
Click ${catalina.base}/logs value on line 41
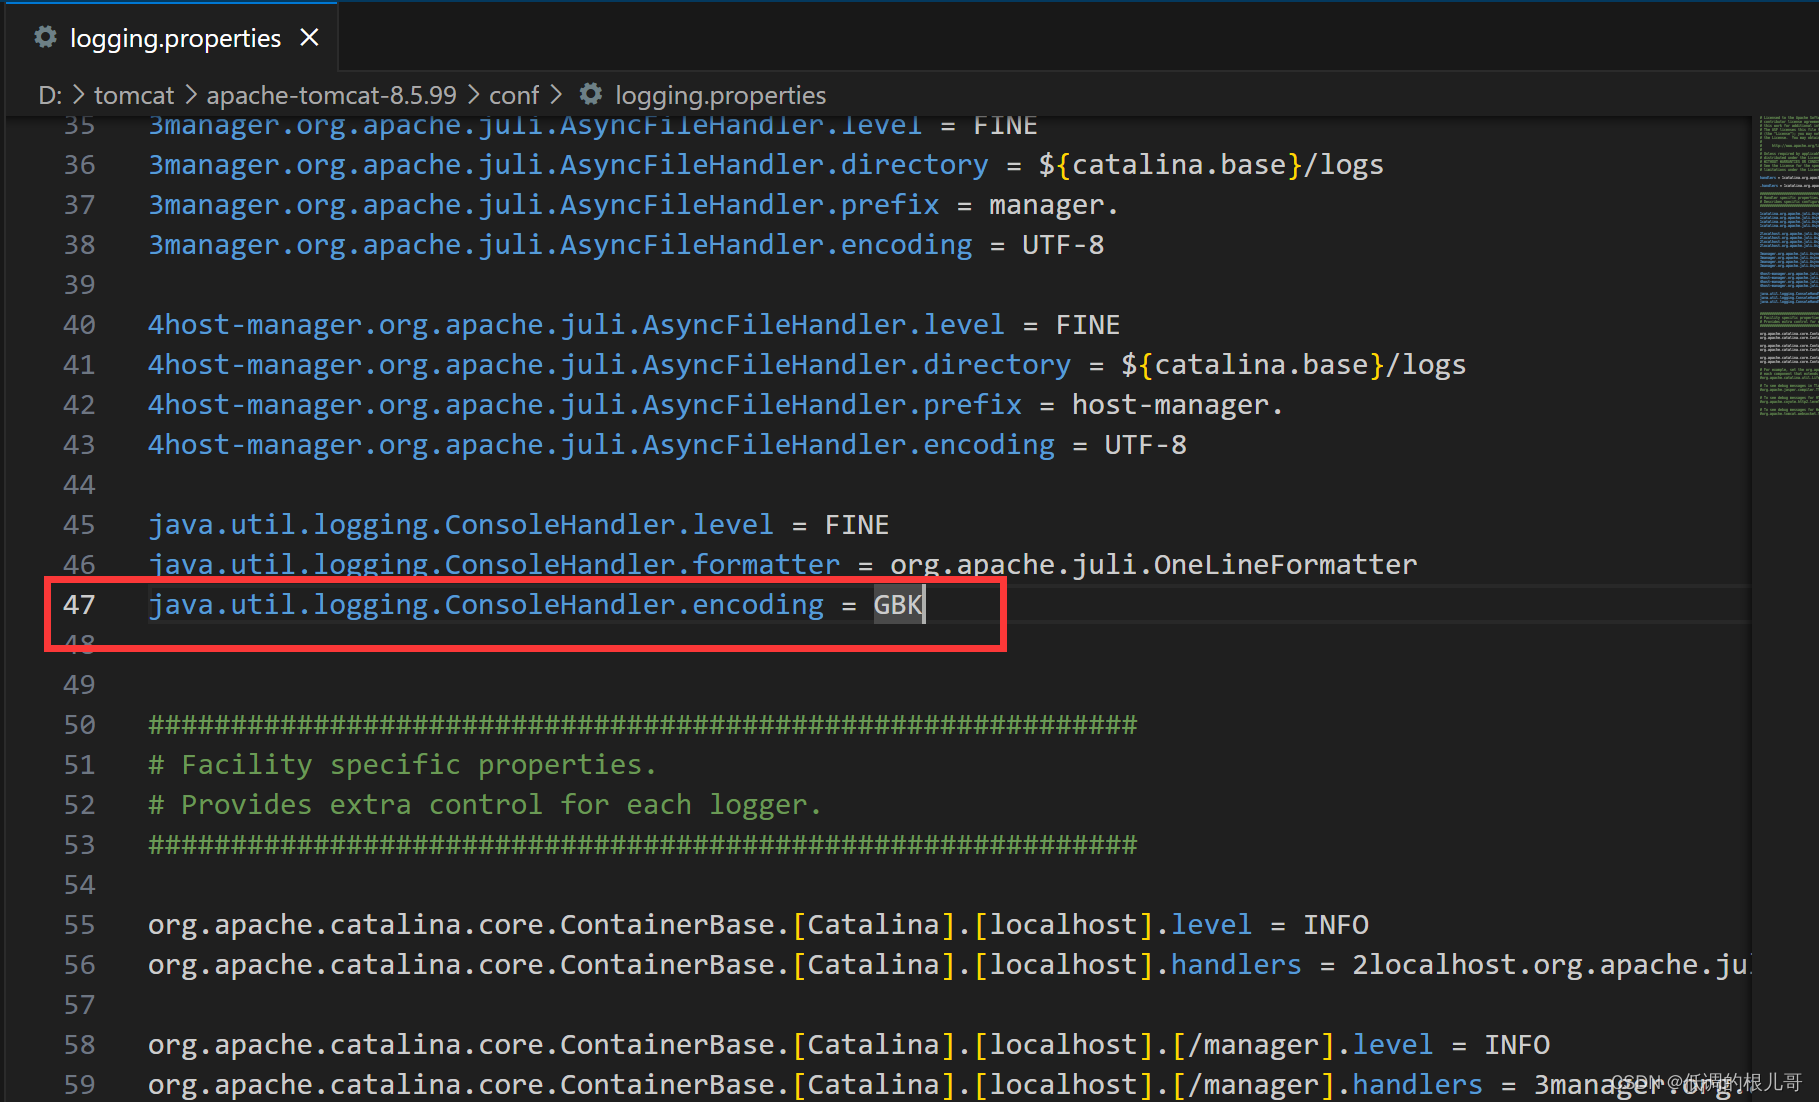pyautogui.click(x=1293, y=365)
